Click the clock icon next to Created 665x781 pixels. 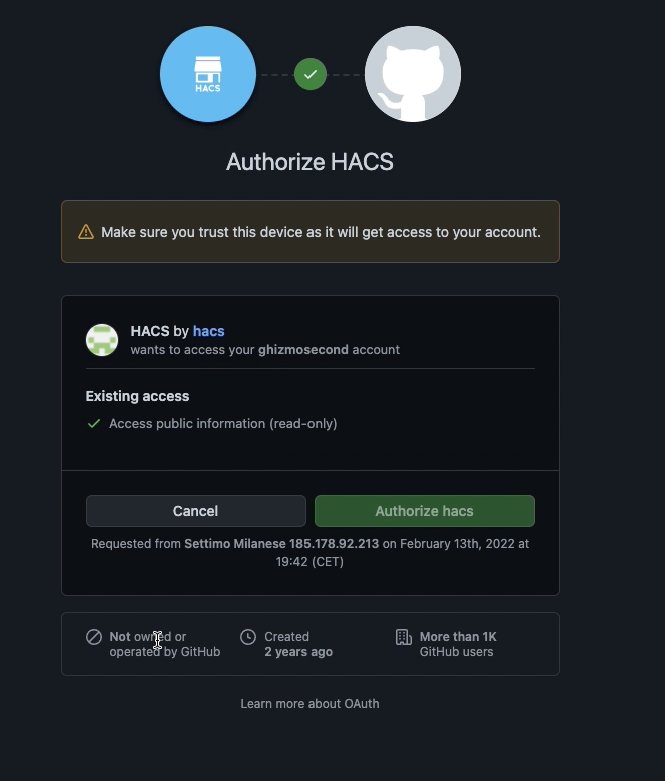[248, 637]
